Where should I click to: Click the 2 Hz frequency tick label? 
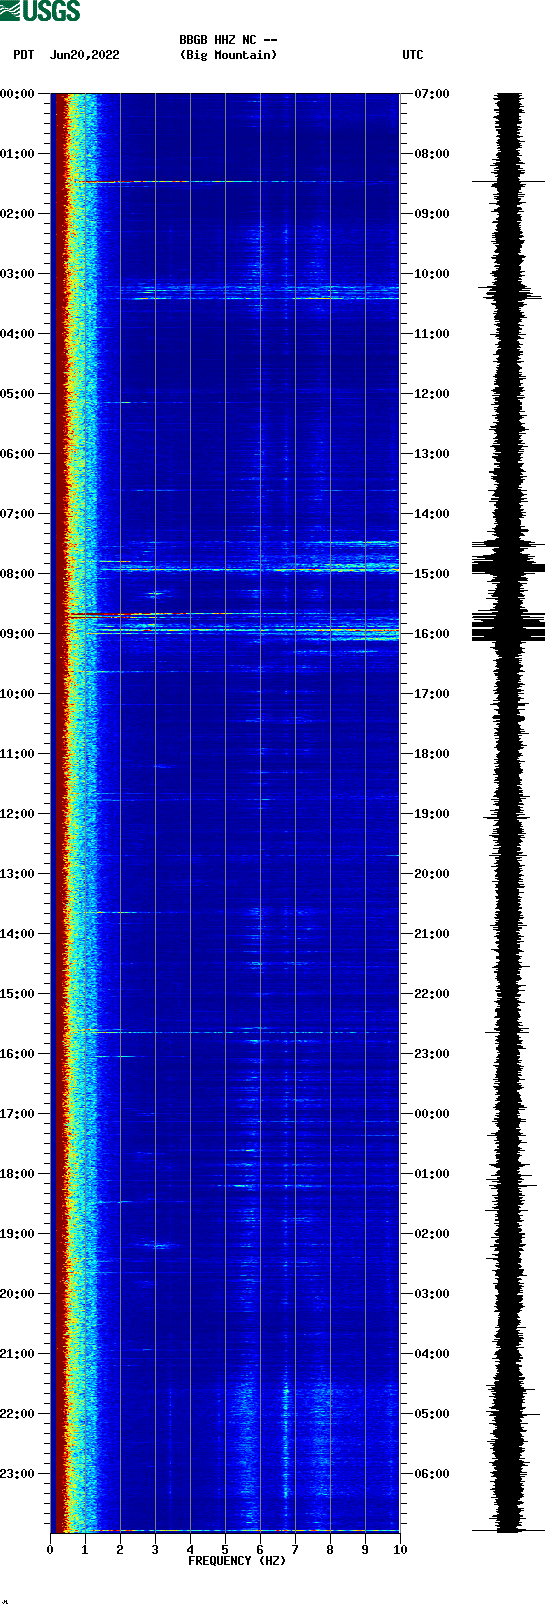(120, 1550)
